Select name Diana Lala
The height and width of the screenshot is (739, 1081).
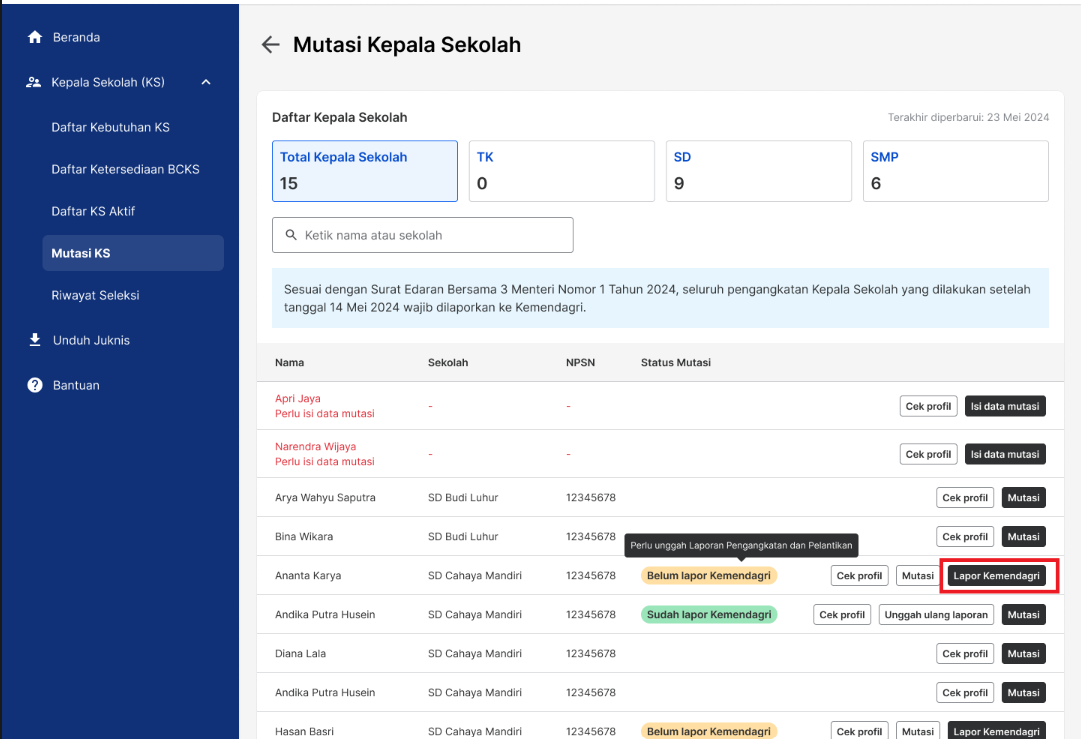[x=301, y=654]
